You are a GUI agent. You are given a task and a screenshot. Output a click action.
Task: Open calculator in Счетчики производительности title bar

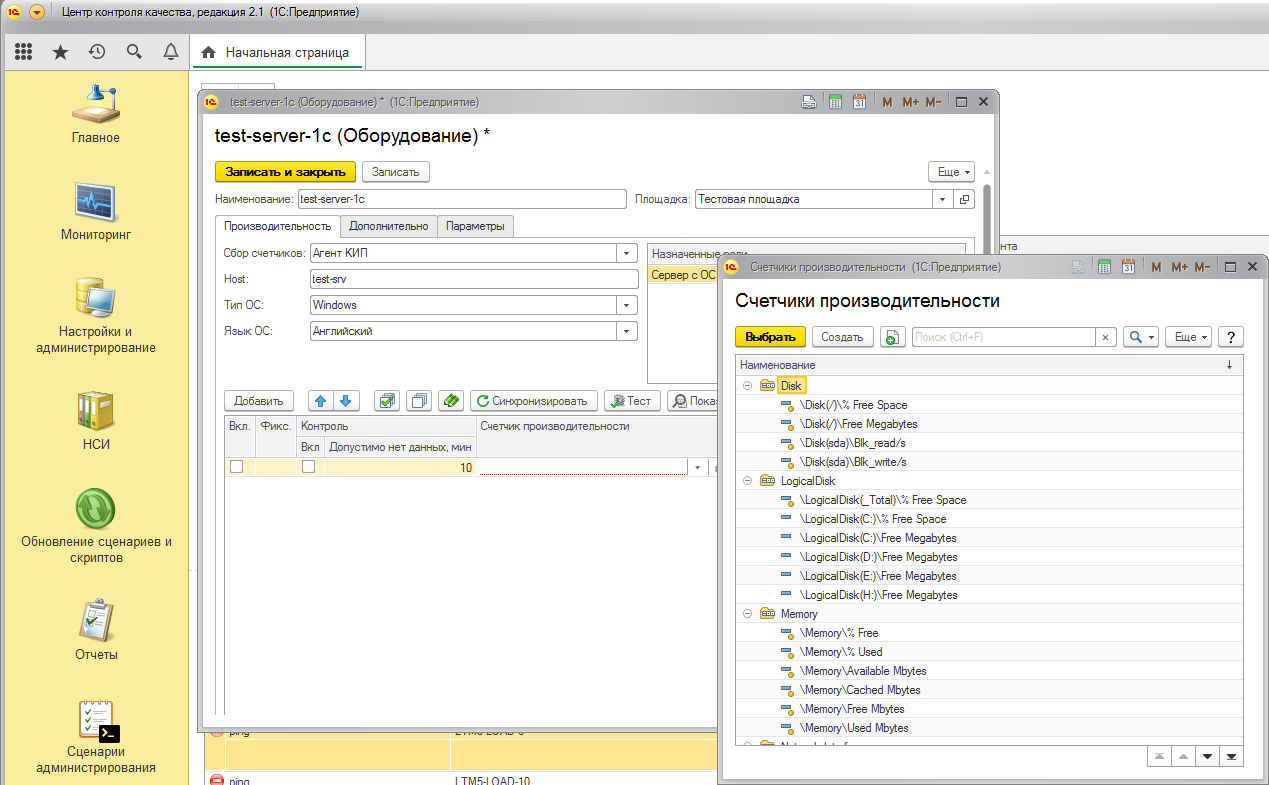coord(1104,267)
